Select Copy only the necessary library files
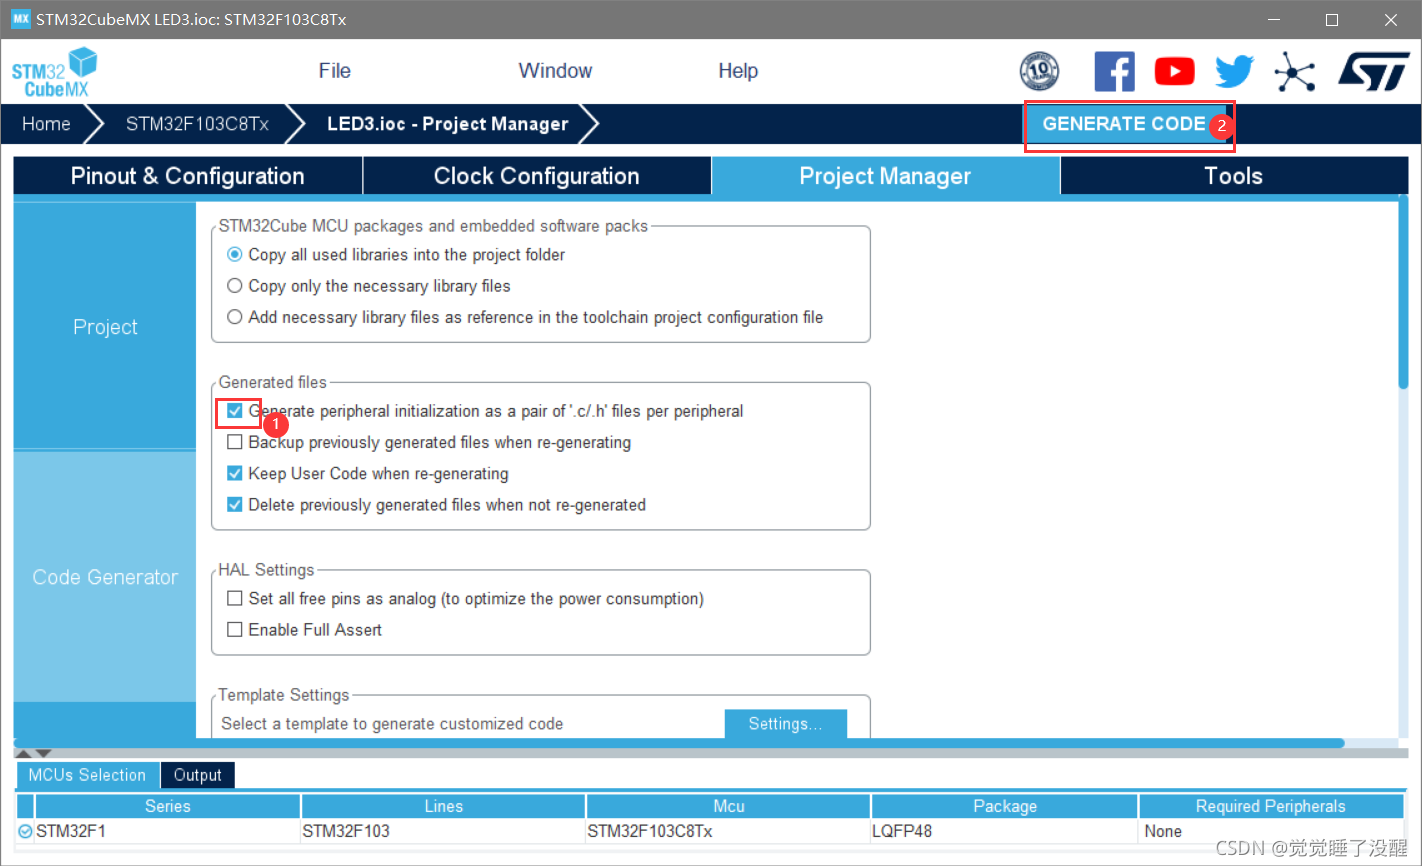This screenshot has height=866, width=1422. [234, 286]
